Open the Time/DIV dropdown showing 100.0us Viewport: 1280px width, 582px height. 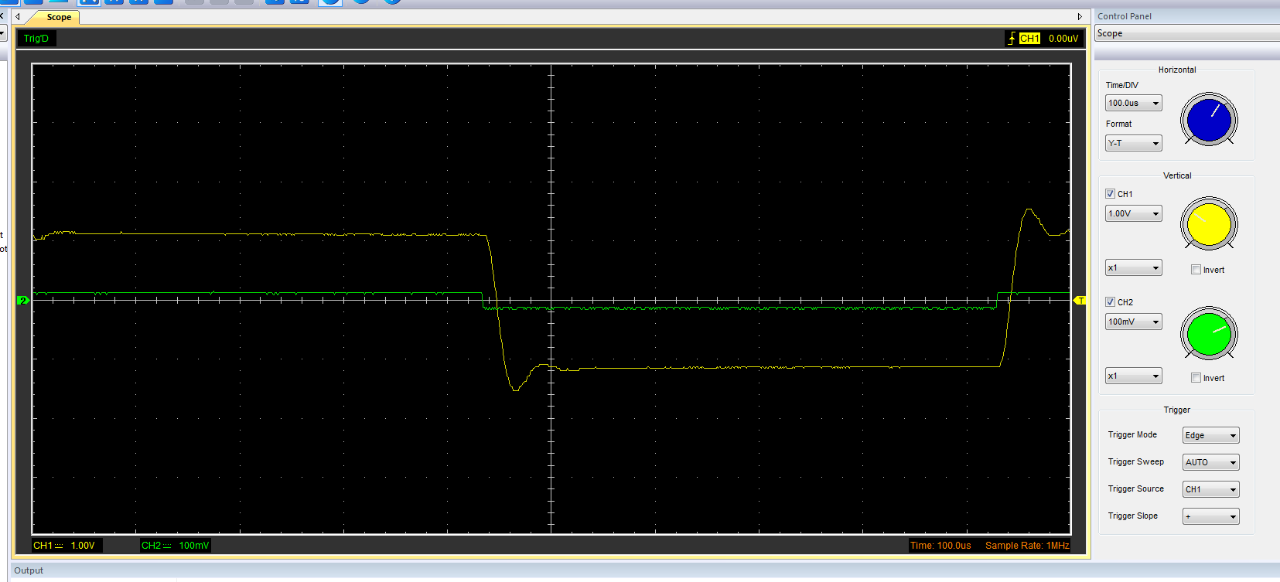(1133, 103)
